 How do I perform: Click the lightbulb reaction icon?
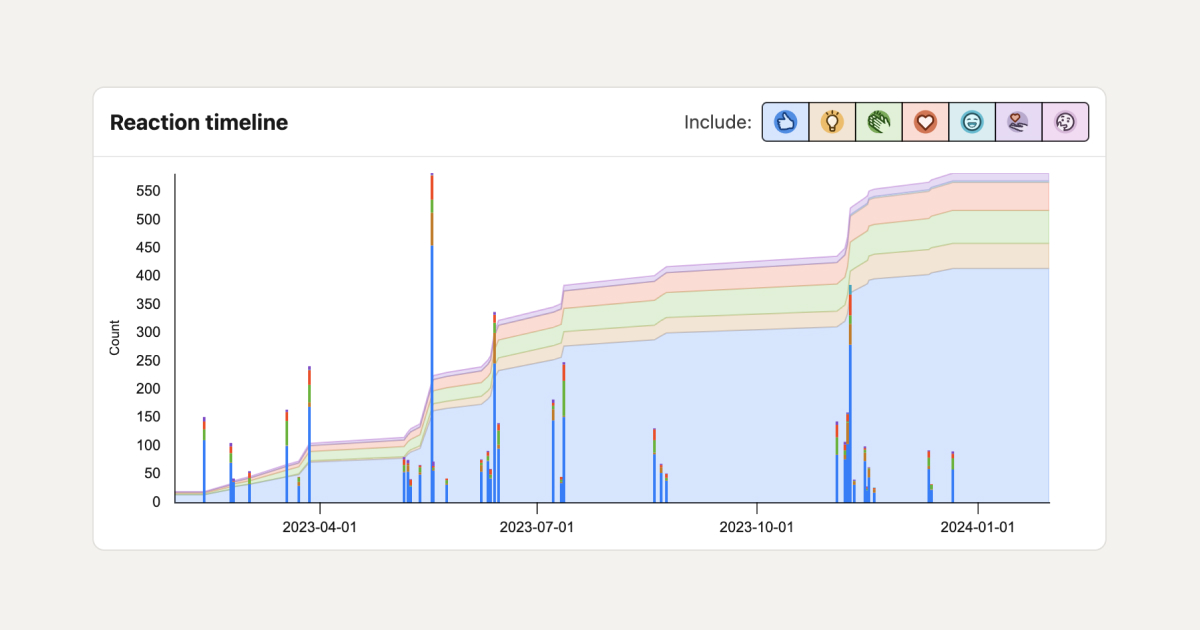point(832,121)
